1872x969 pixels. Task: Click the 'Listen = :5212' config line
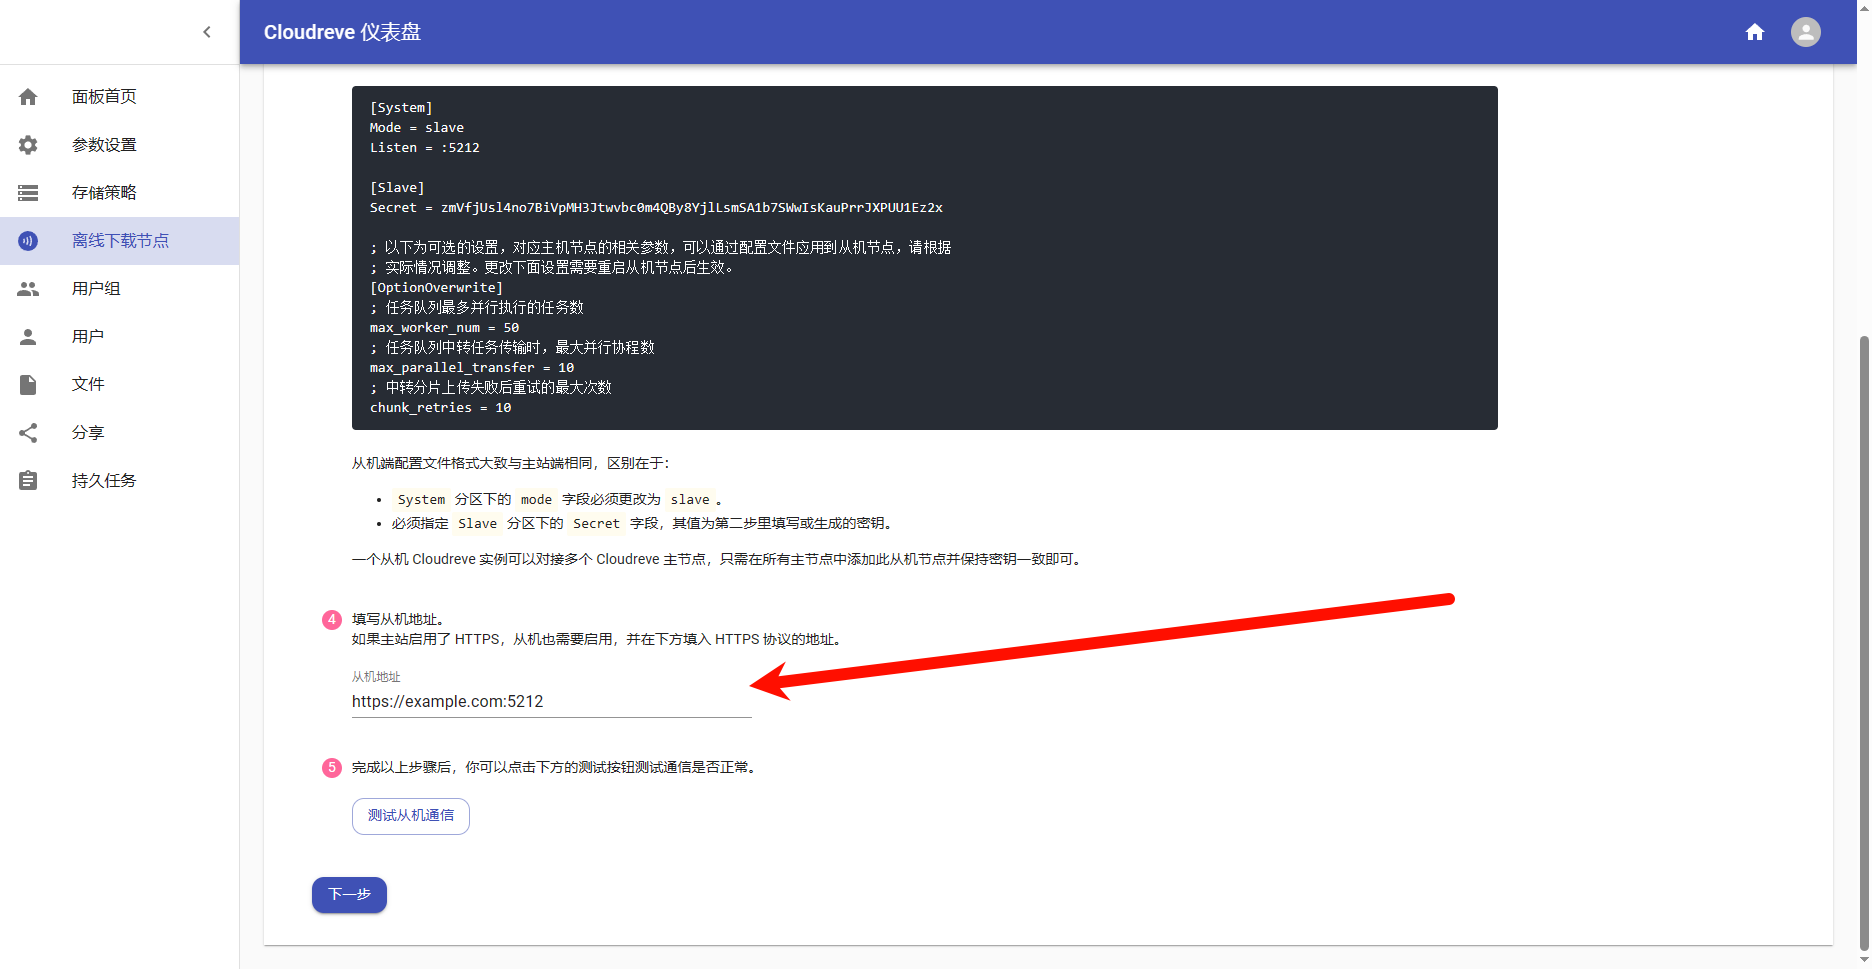pyautogui.click(x=425, y=148)
